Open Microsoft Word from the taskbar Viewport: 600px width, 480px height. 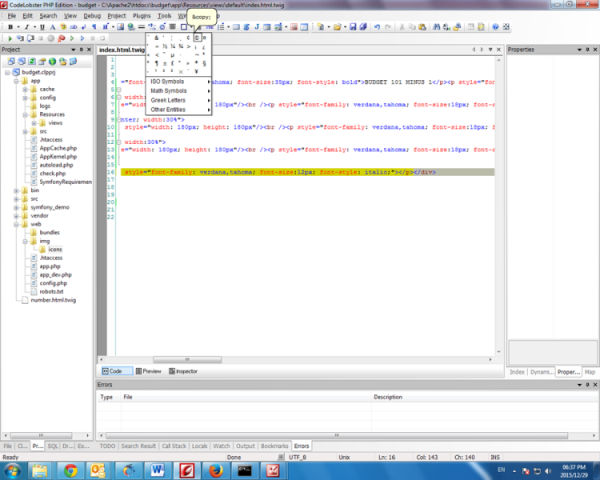point(158,469)
